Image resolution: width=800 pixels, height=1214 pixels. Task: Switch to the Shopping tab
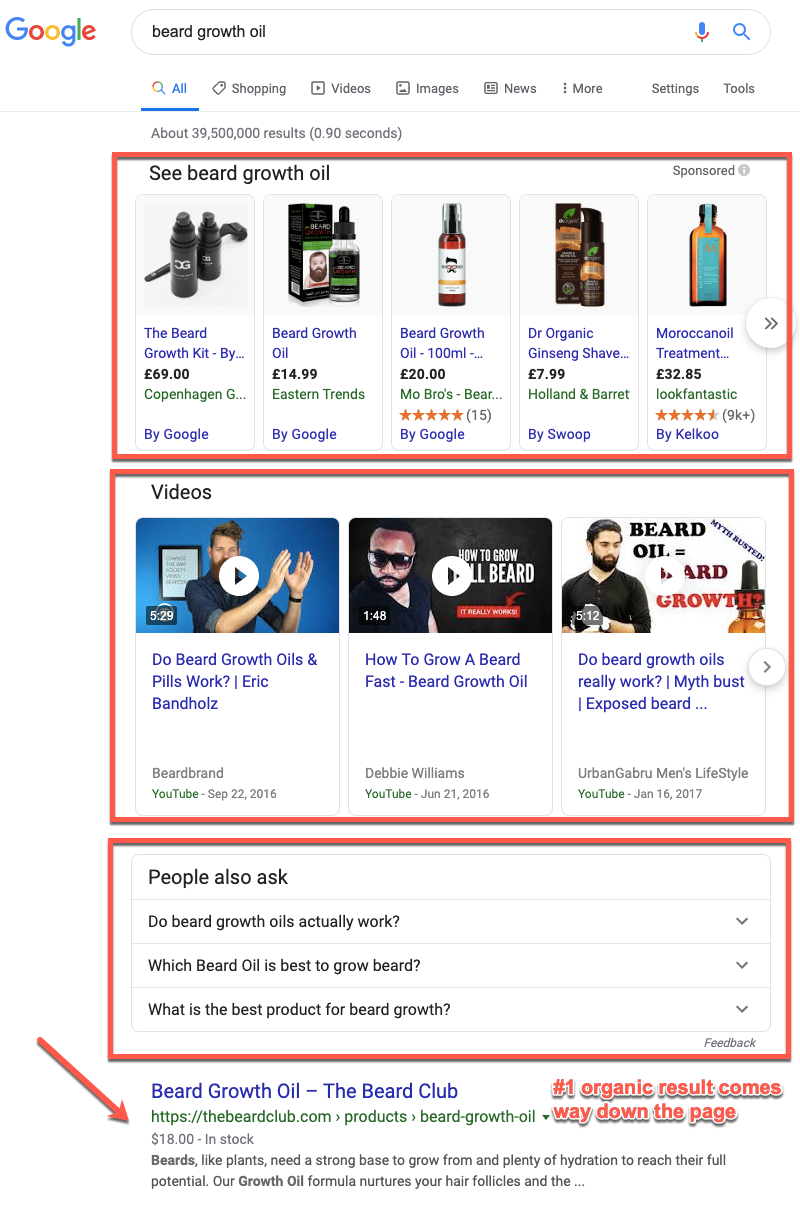249,88
